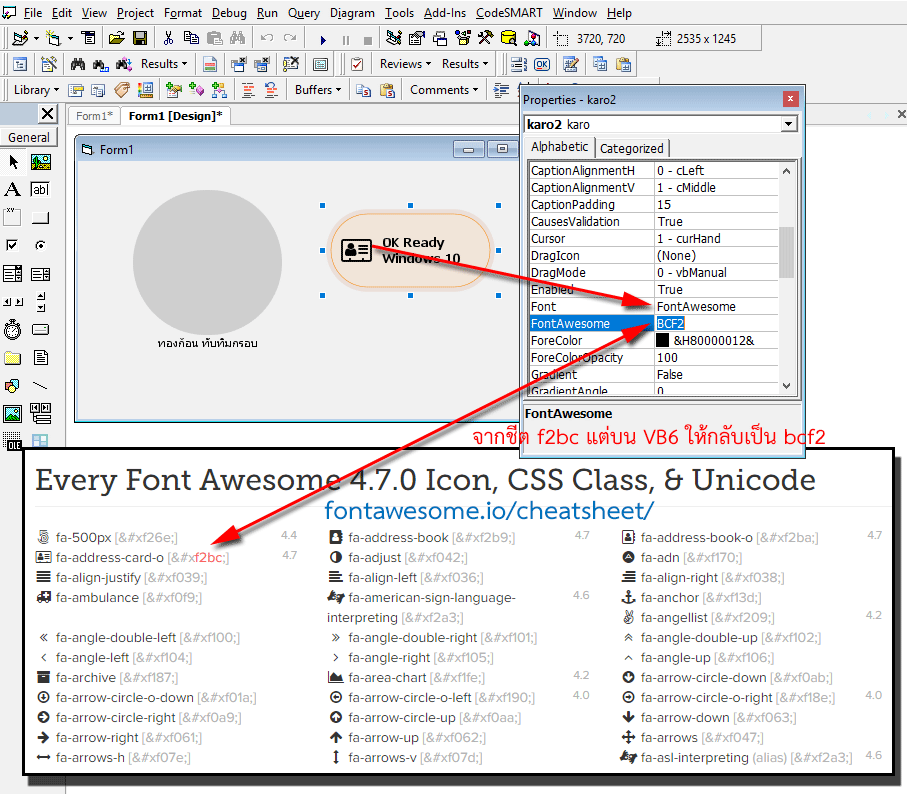Select the ComboBox control tool

point(13,274)
